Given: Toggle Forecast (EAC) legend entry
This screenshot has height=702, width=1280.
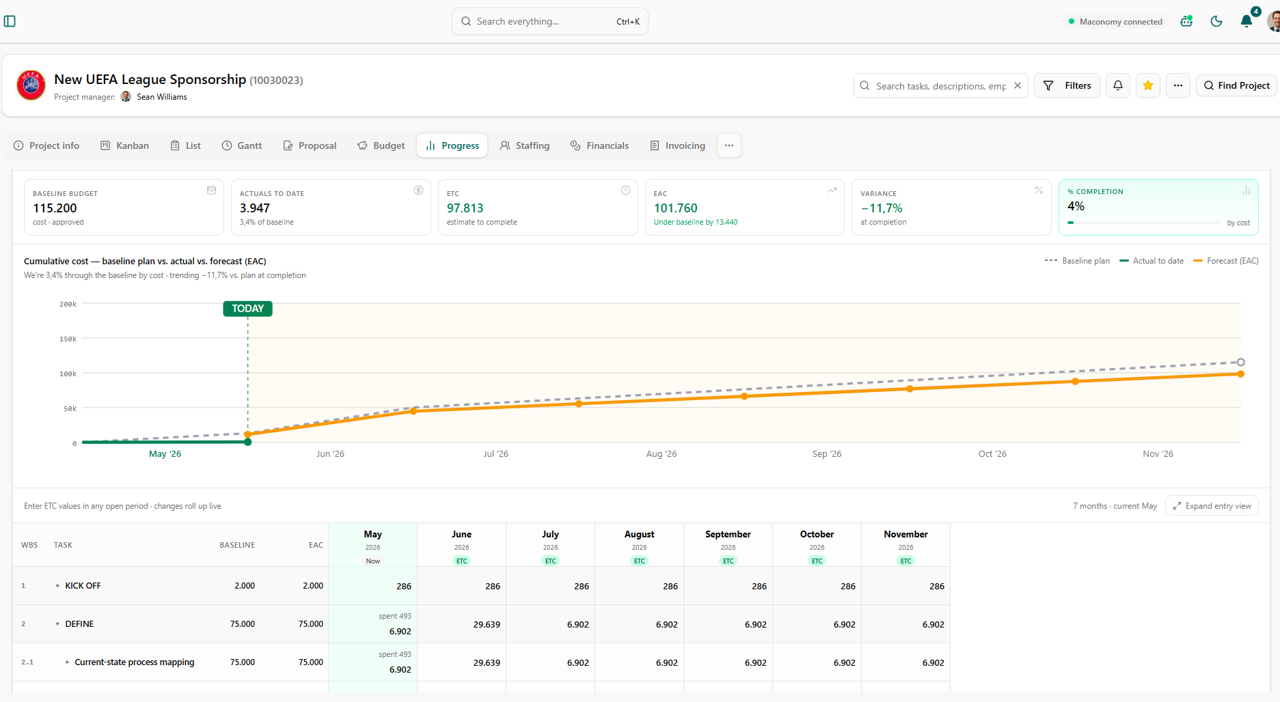Looking at the screenshot, I should (x=1226, y=261).
